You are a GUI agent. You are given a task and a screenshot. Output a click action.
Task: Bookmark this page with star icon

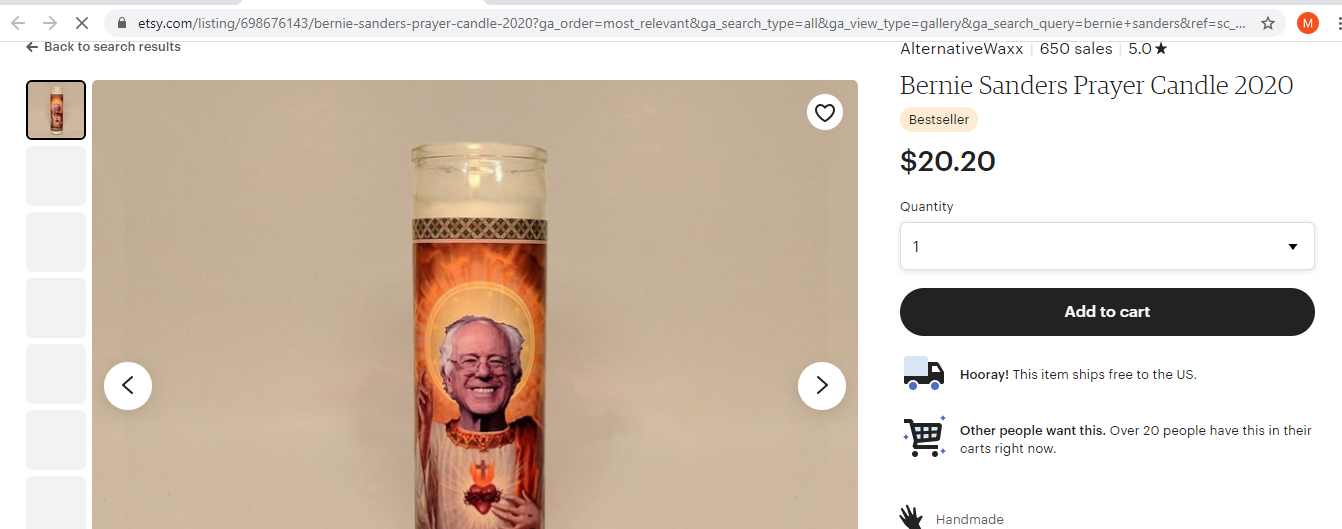(1267, 22)
